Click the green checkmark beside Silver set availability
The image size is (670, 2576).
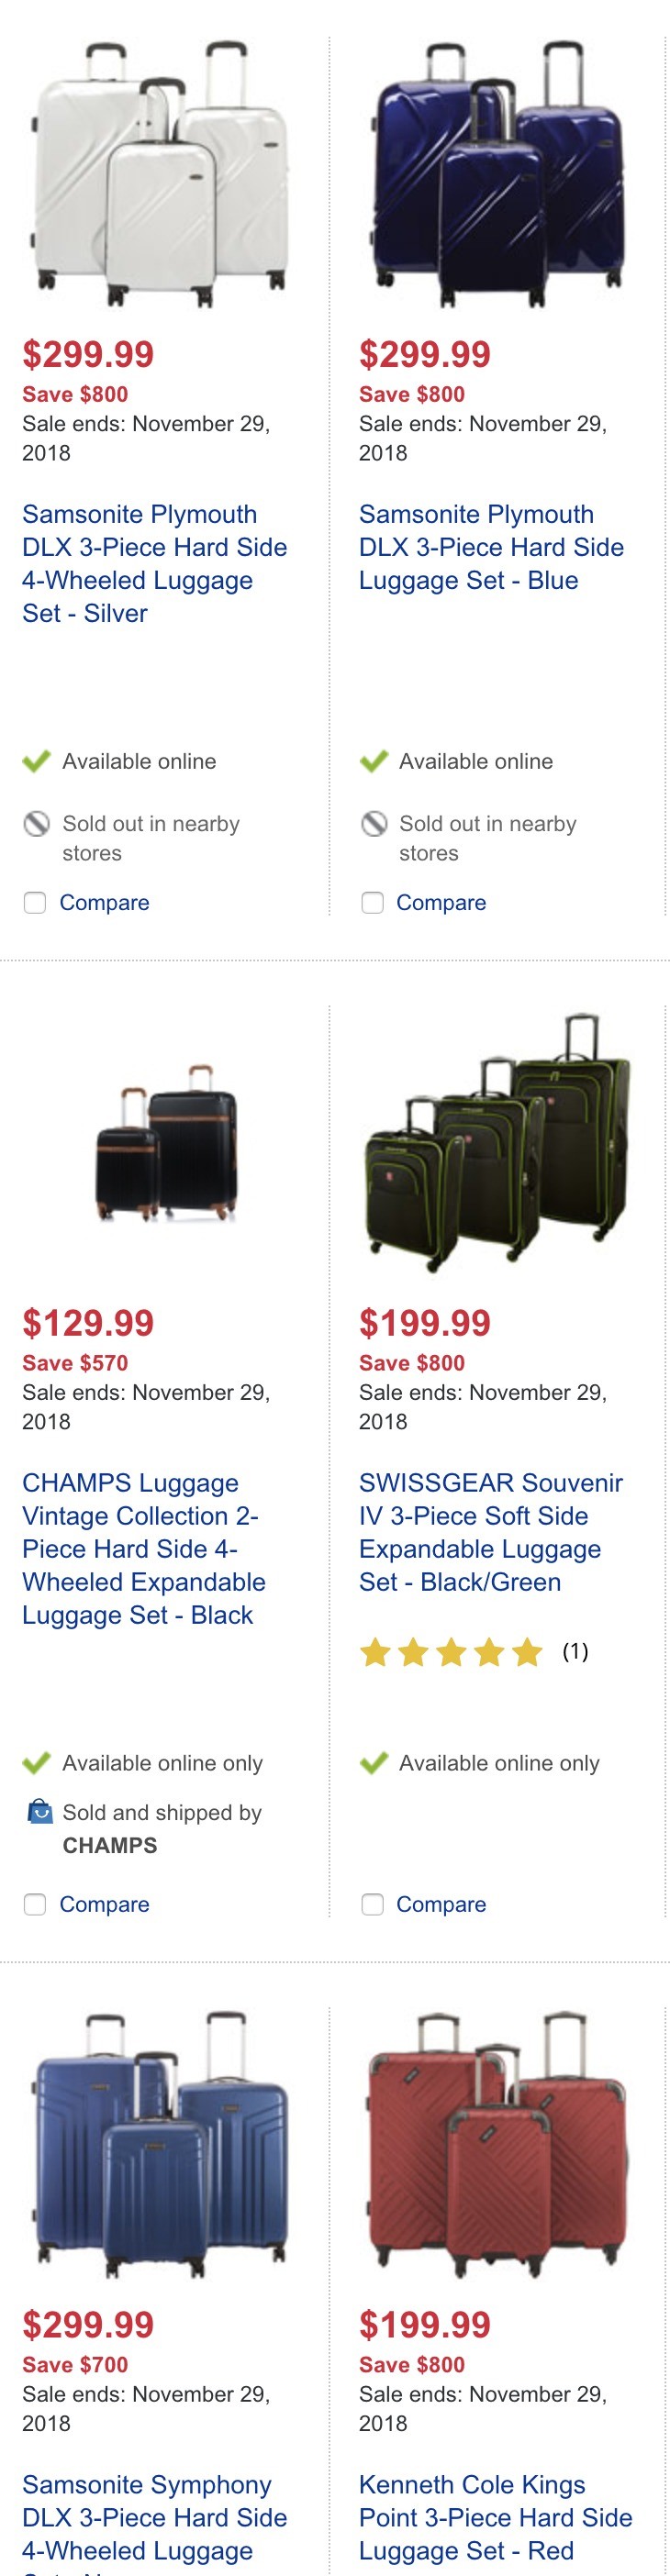point(36,762)
